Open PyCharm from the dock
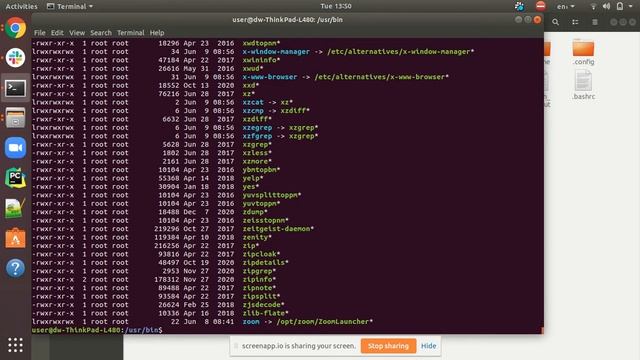Viewport: 640px width, 360px height. click(16, 178)
